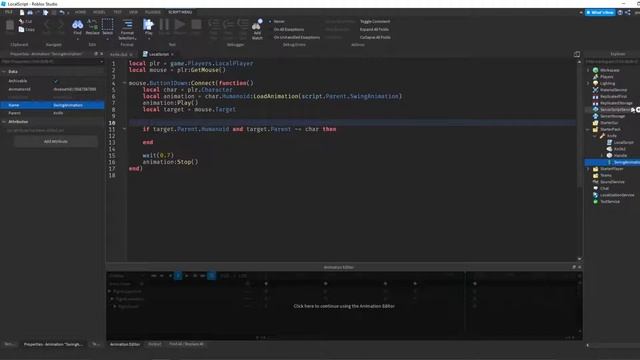Click Collapse All Folds action
The image size is (640, 360).
tap(375, 37)
